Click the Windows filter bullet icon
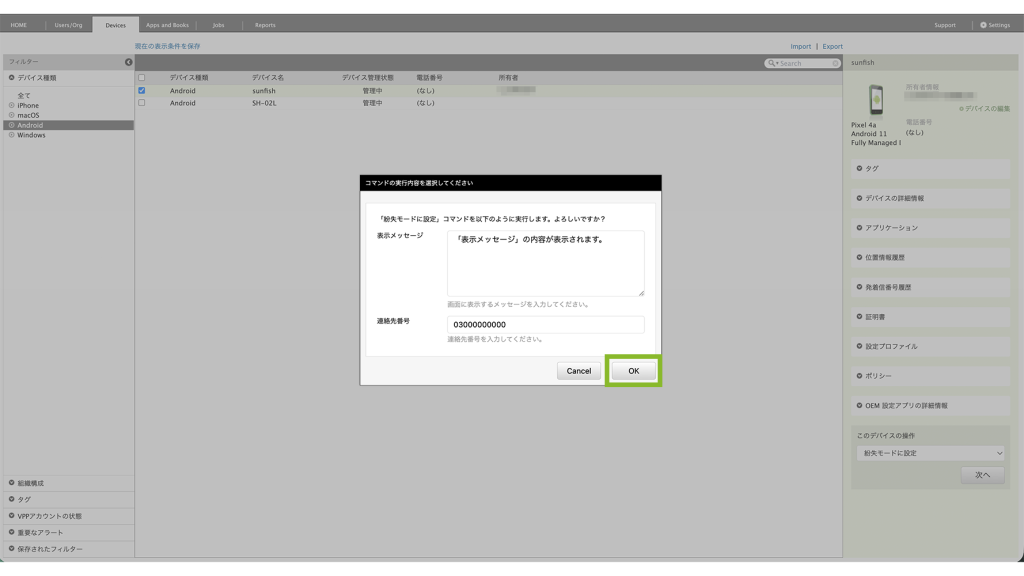 click(12, 135)
